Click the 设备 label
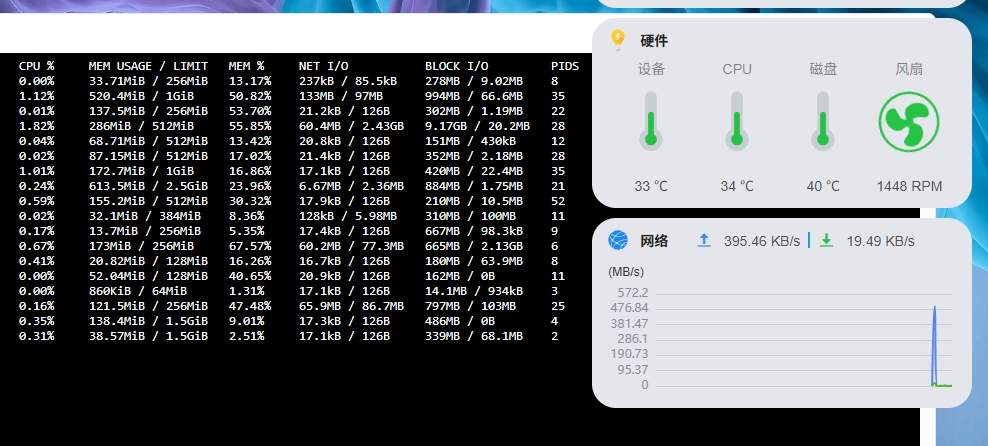 tap(651, 69)
